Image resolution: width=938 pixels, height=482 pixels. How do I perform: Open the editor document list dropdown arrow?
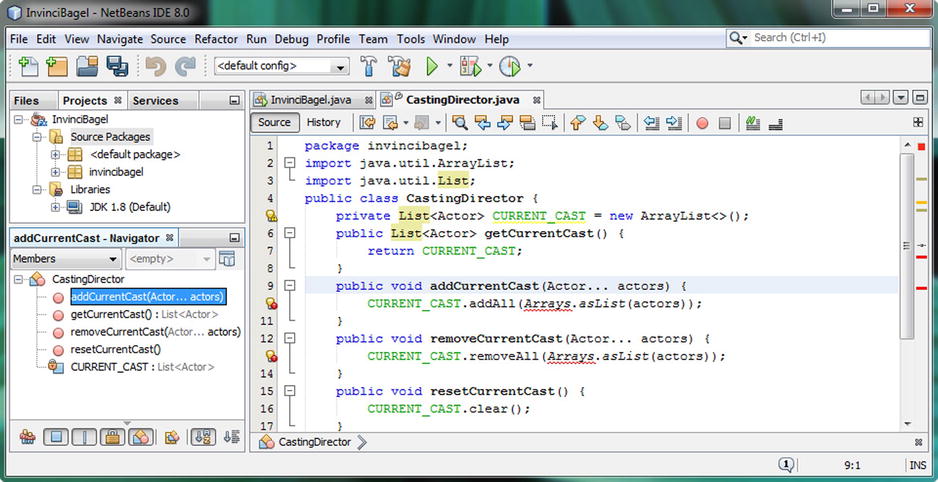point(902,97)
